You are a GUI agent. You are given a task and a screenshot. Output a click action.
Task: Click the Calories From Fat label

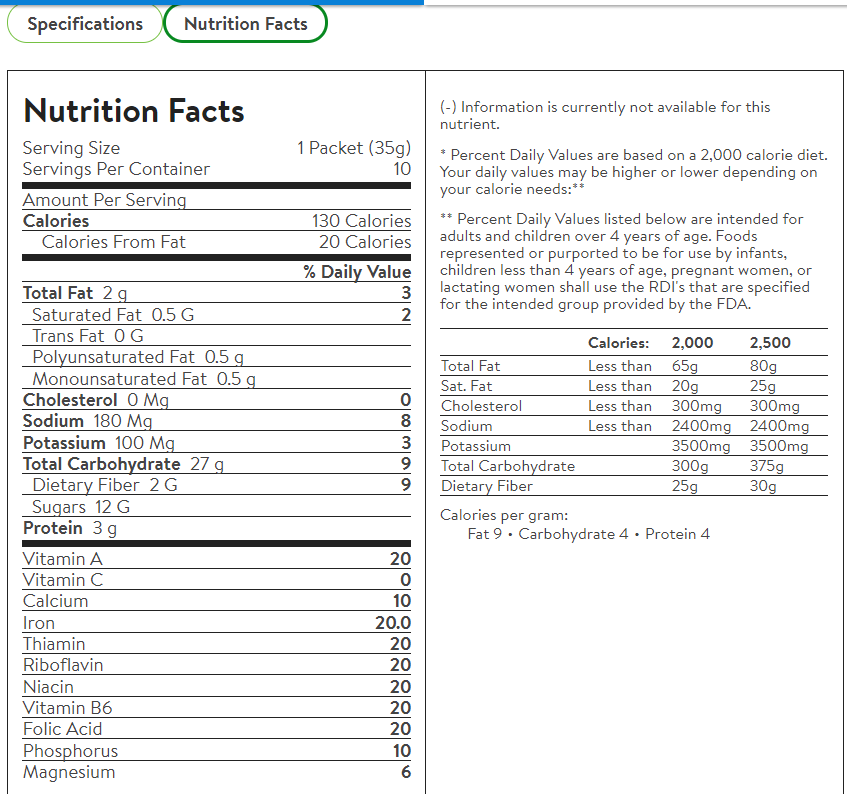tap(114, 242)
